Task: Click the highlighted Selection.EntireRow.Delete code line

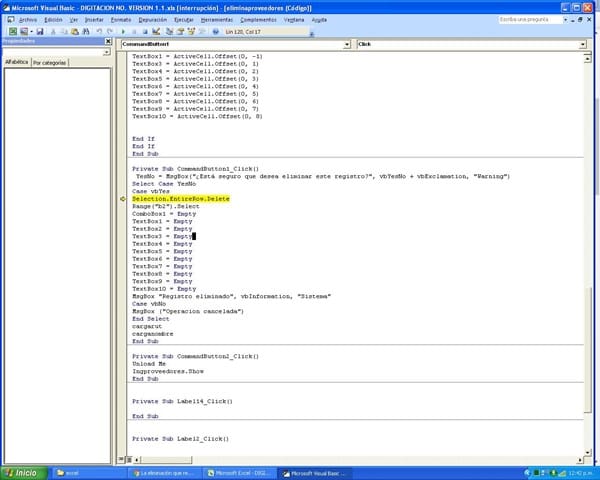Action: coord(172,199)
